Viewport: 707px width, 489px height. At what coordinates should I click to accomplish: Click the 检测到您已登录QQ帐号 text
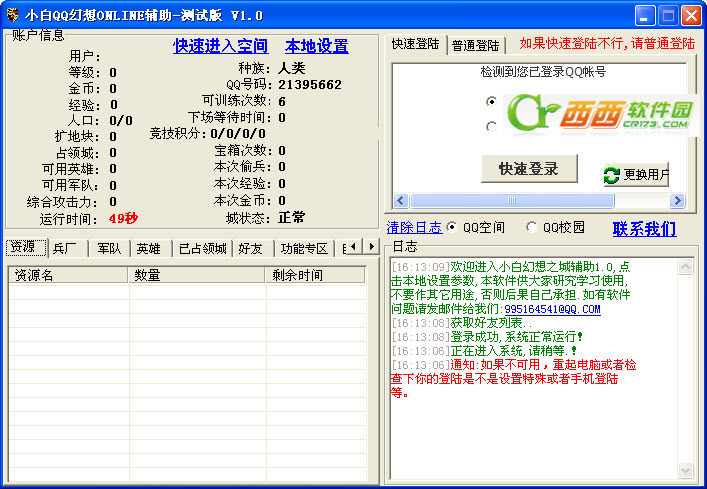point(543,72)
